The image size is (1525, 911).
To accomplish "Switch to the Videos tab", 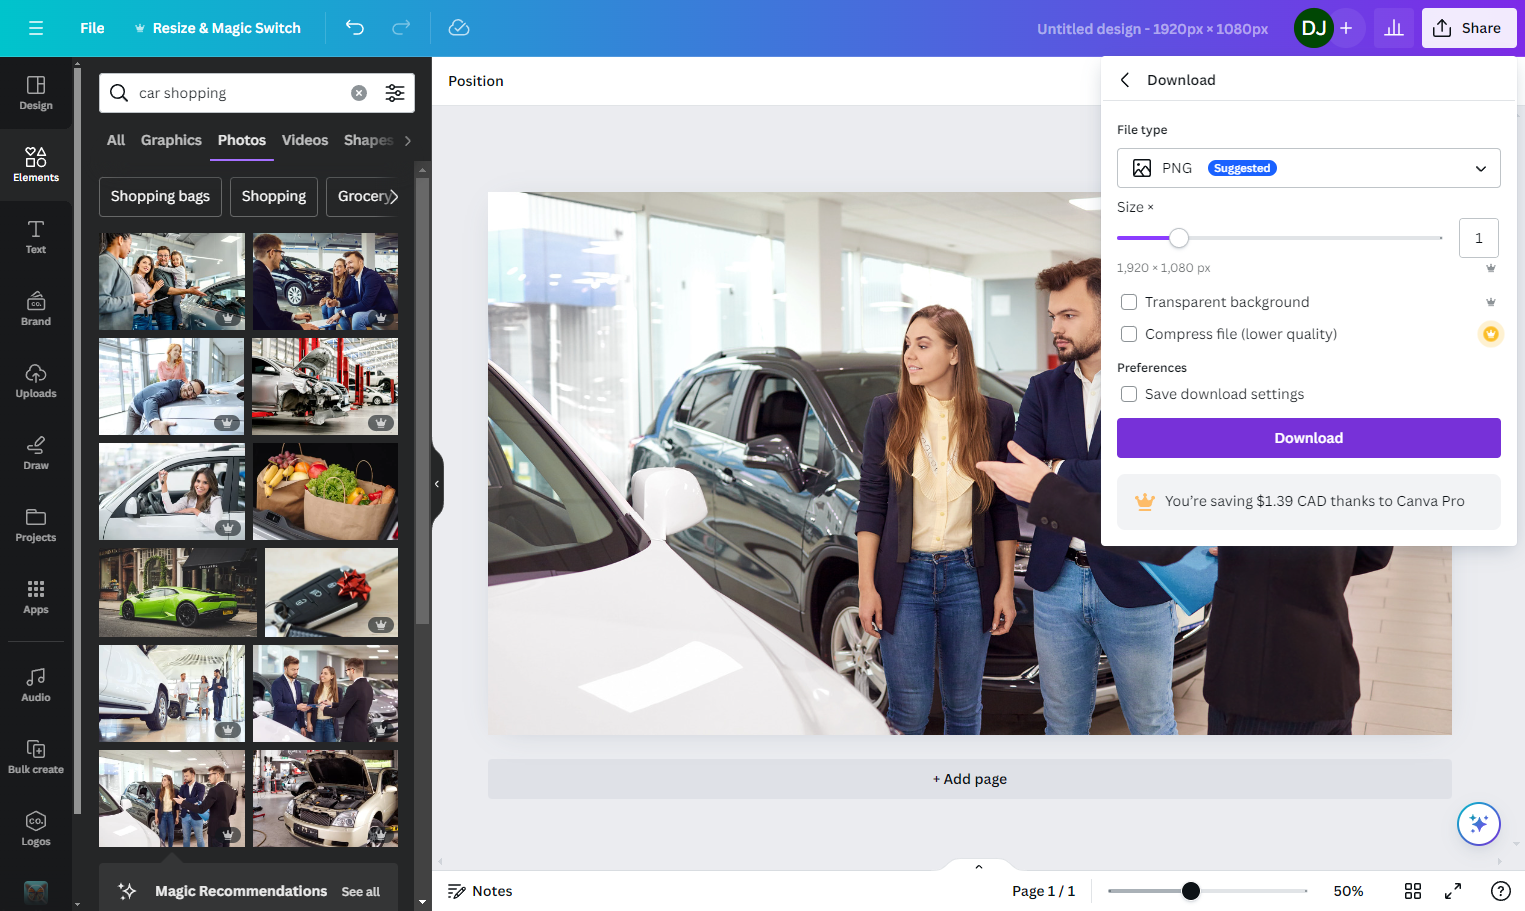I will click(305, 140).
